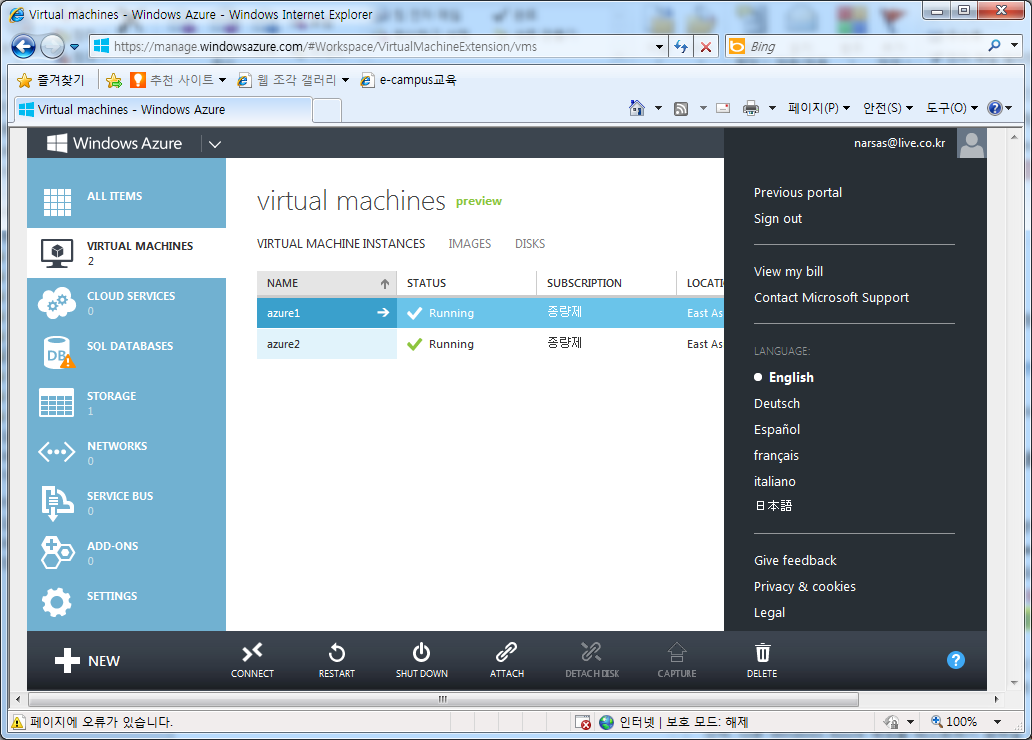Click the horizontal scrollbar thumb

point(443,699)
